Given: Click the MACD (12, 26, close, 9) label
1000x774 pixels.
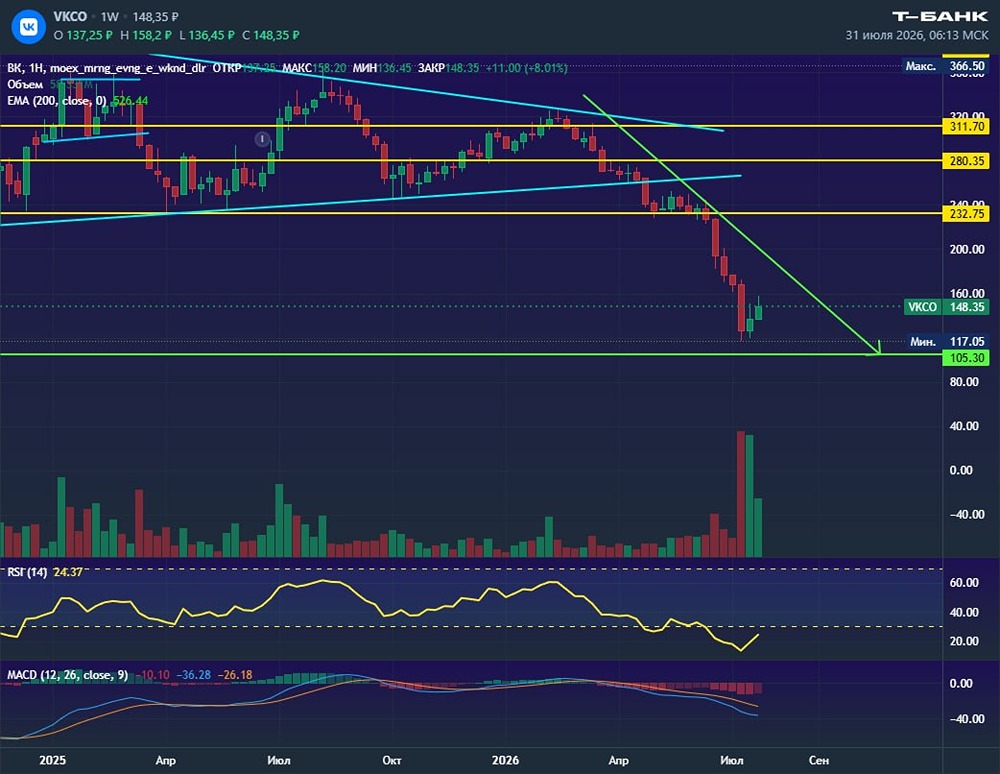Looking at the screenshot, I should [68, 675].
